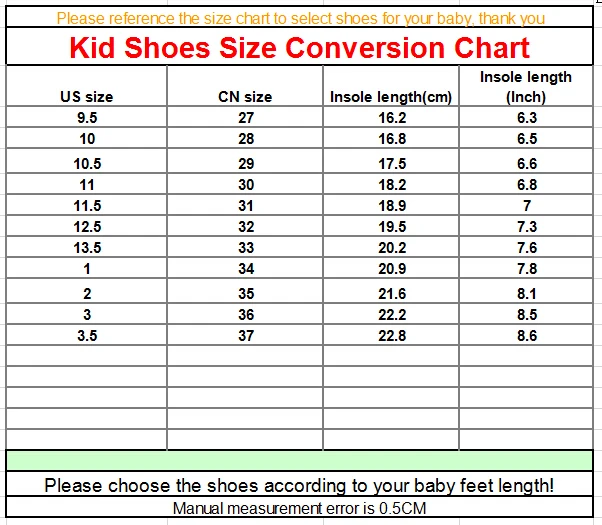Select the US size 3.5 cell

tap(87, 335)
